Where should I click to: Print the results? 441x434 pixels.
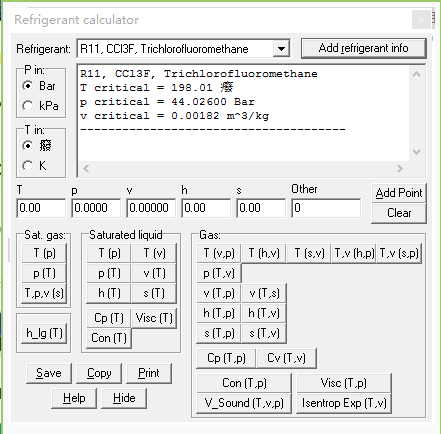click(x=149, y=373)
